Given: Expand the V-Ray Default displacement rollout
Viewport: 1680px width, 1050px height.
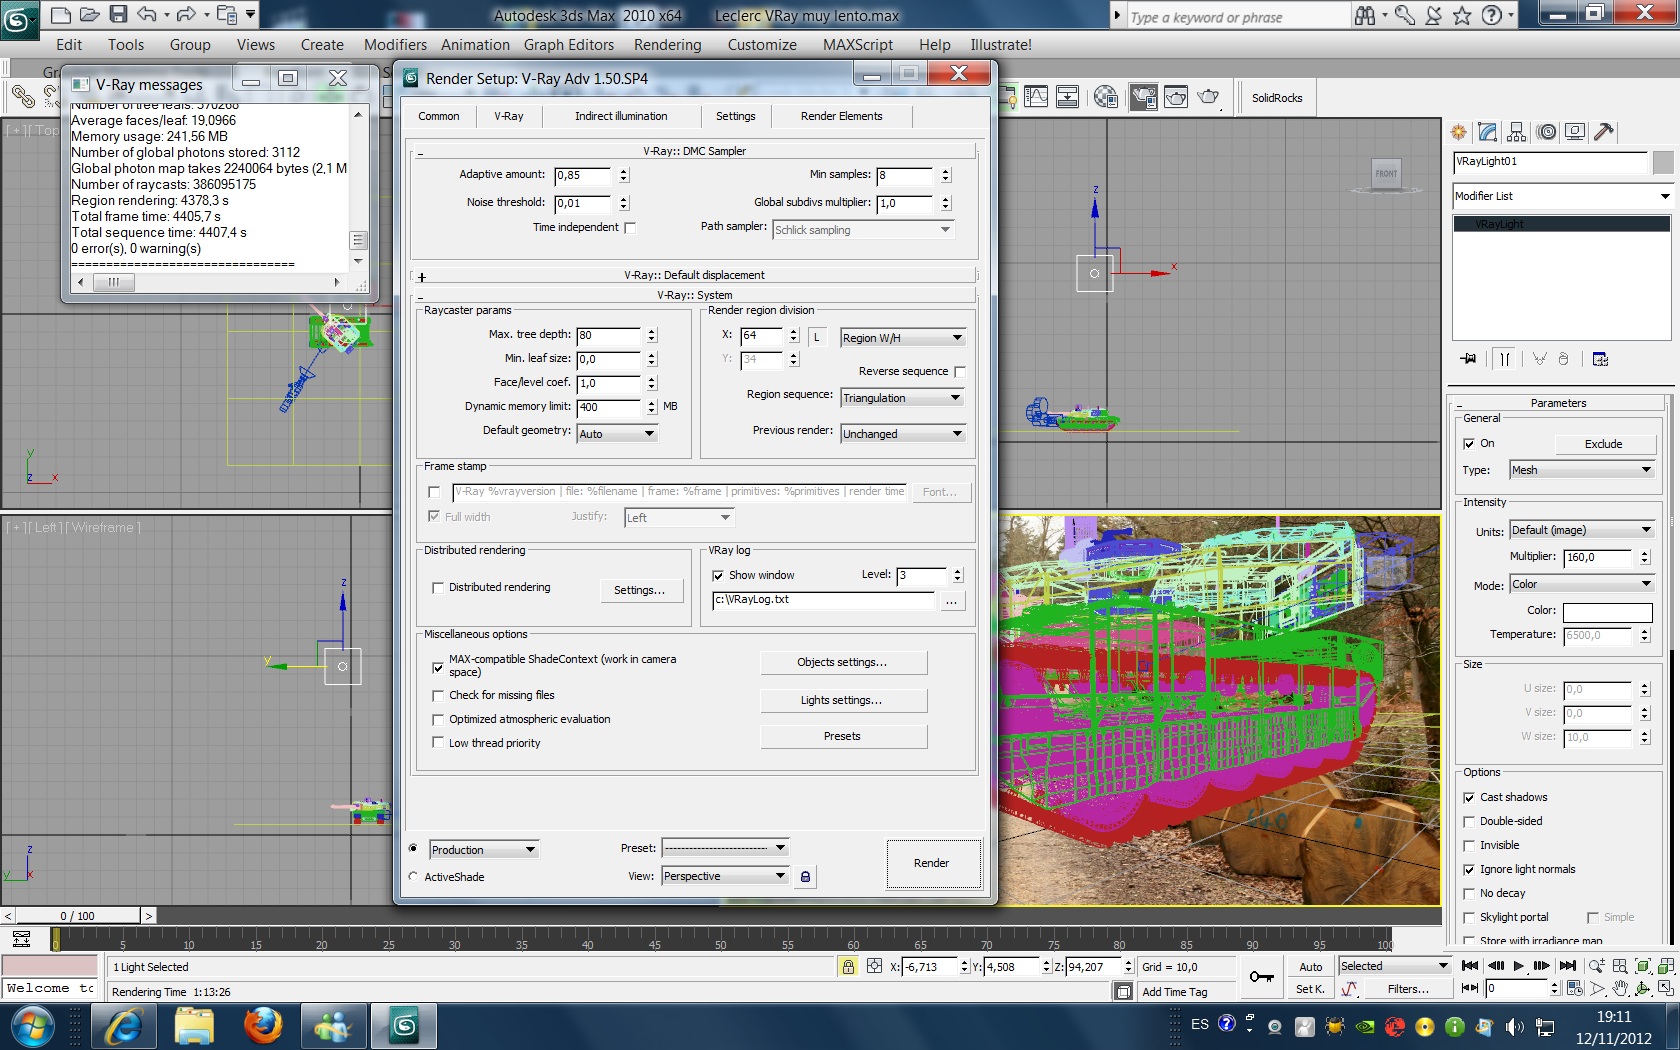Looking at the screenshot, I should 694,275.
